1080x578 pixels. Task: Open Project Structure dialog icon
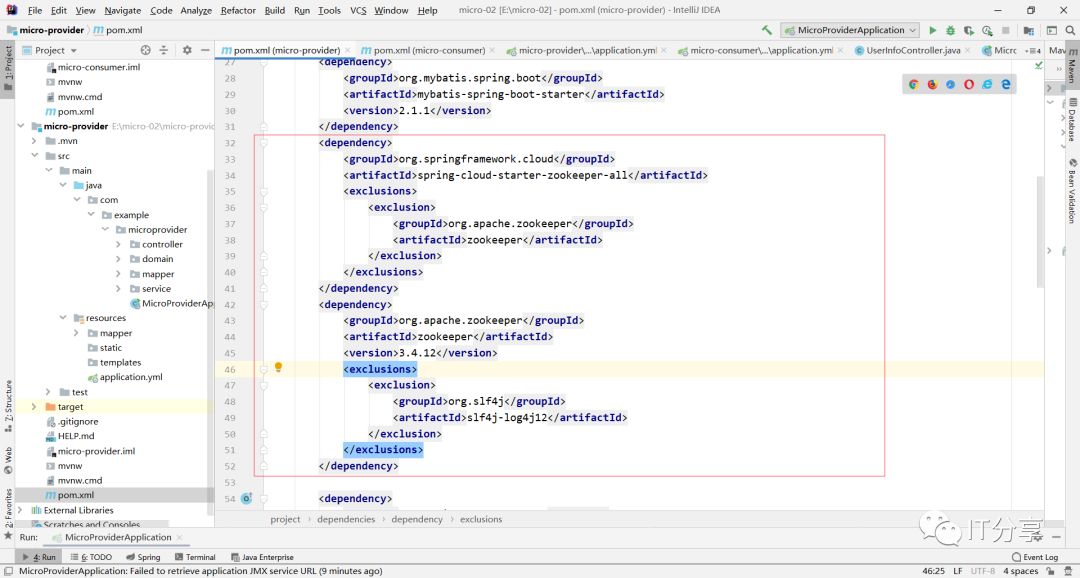point(1028,30)
